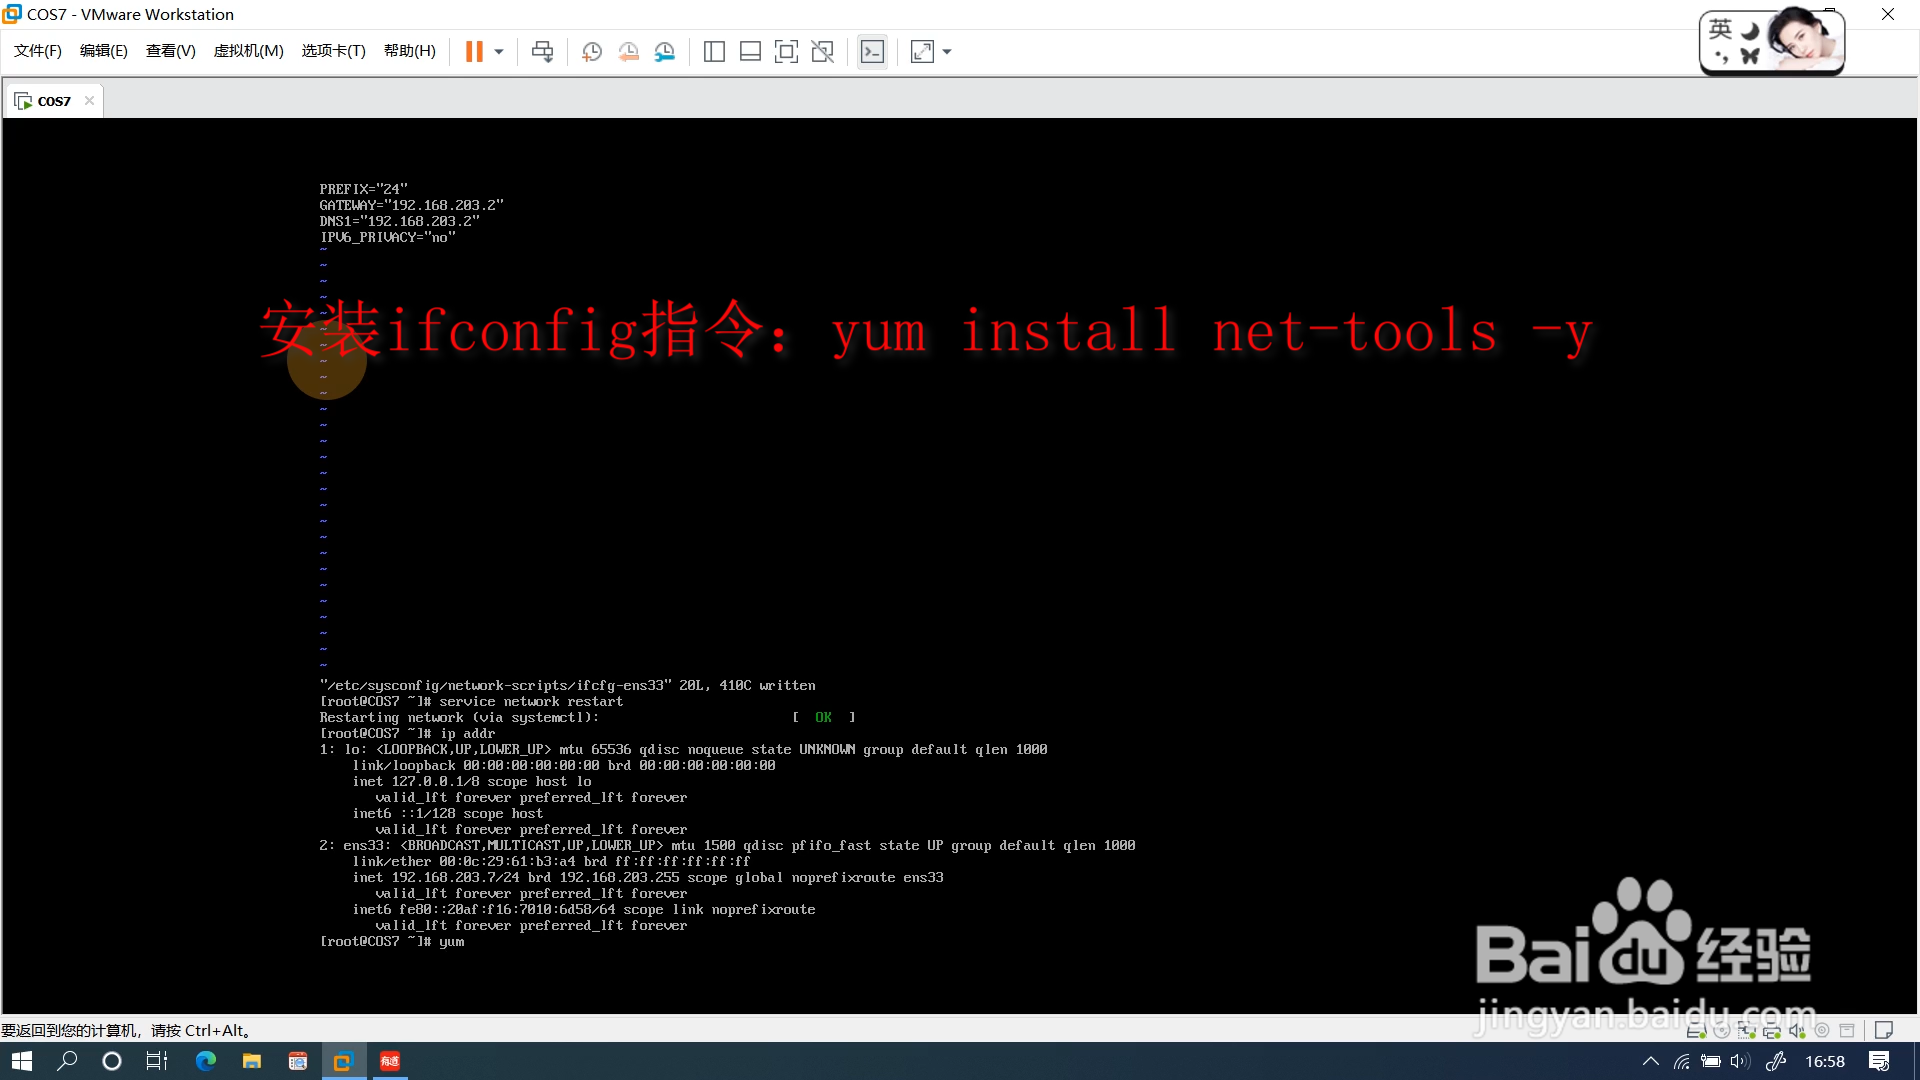Expand the stretch guest options dropdown arrow

[947, 52]
